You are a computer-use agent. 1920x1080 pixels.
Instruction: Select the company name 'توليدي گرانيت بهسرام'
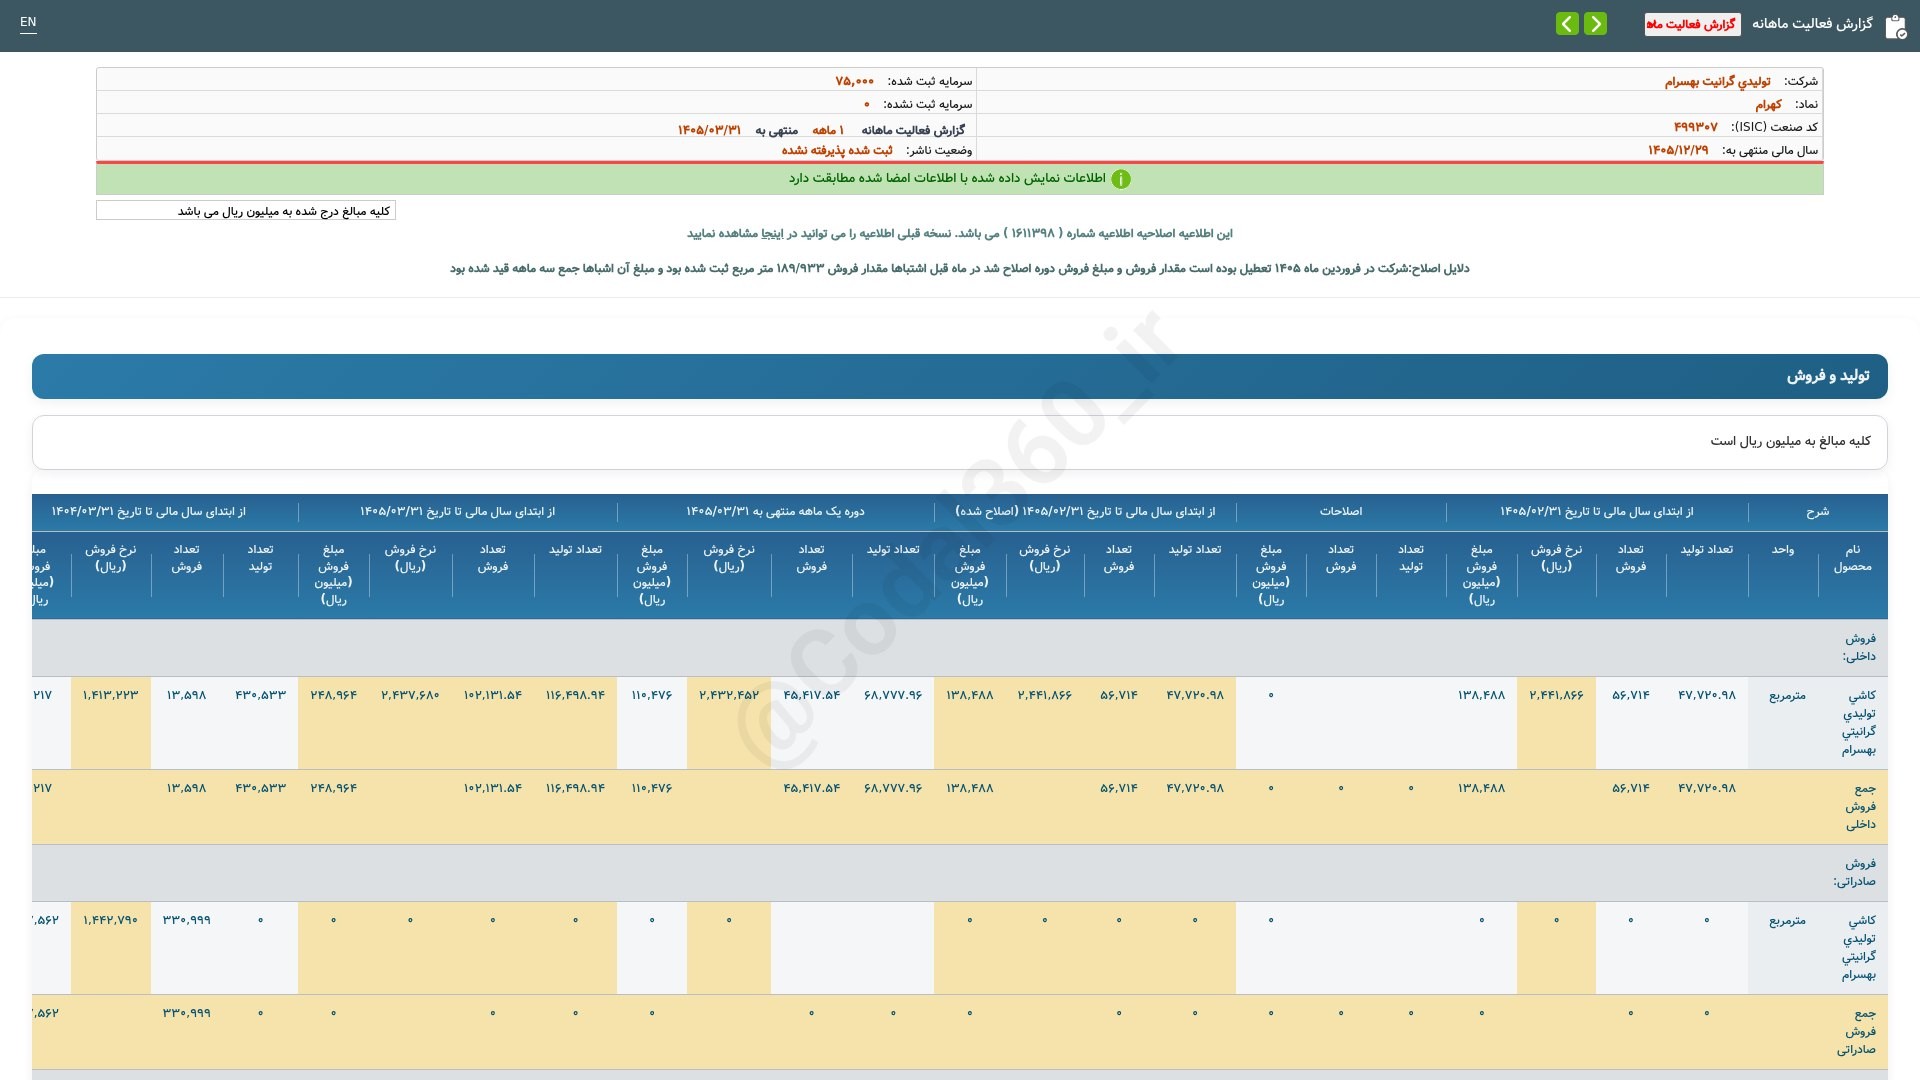tap(1717, 81)
